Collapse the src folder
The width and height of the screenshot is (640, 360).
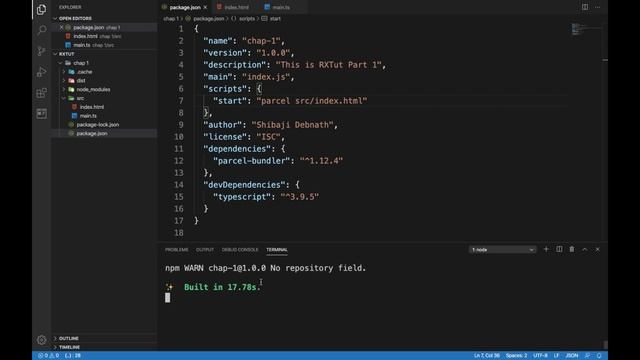[80, 98]
